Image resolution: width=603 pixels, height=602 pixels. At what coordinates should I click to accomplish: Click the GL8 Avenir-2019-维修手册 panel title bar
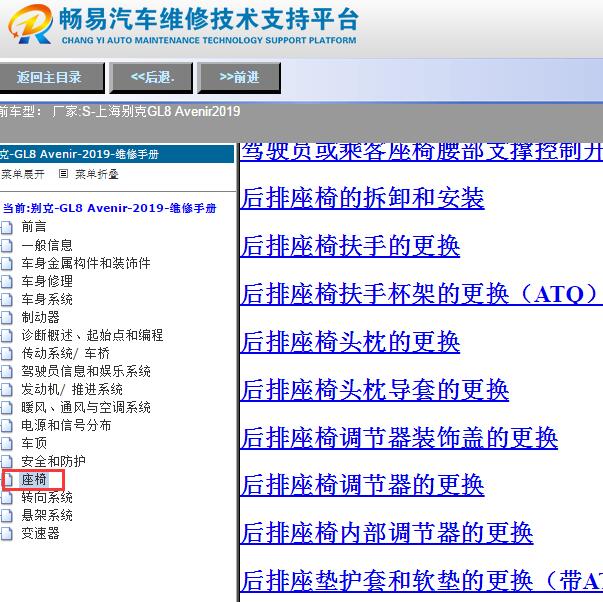[x=117, y=154]
